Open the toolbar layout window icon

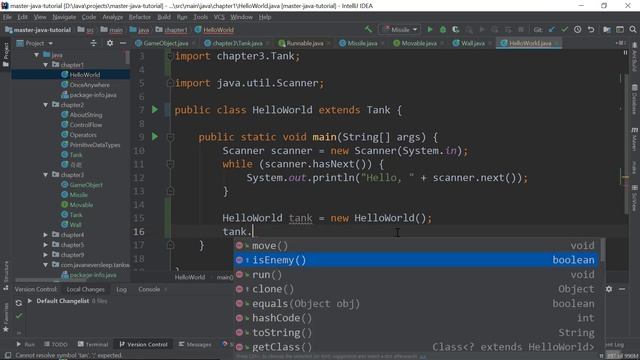(620, 29)
